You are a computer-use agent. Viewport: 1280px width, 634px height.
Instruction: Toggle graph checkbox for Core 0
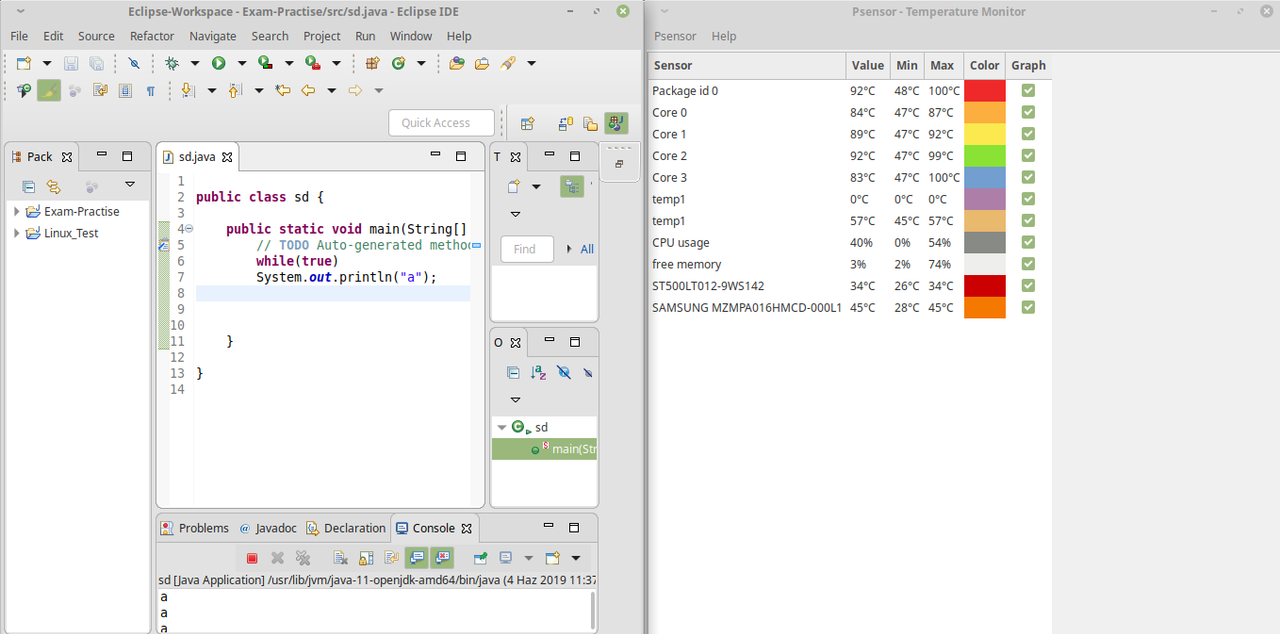[x=1028, y=112]
